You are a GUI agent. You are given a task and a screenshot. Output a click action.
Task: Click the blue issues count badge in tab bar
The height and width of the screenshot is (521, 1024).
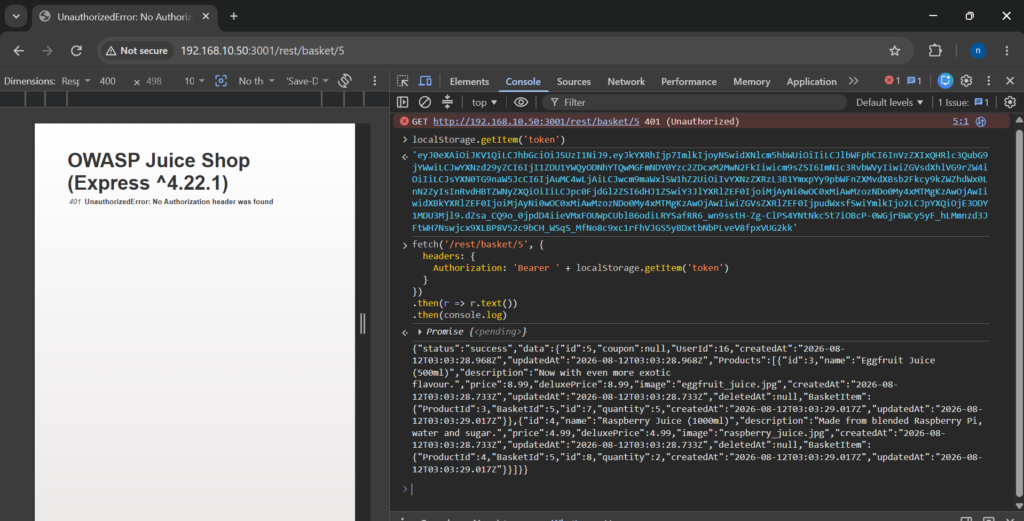(914, 81)
